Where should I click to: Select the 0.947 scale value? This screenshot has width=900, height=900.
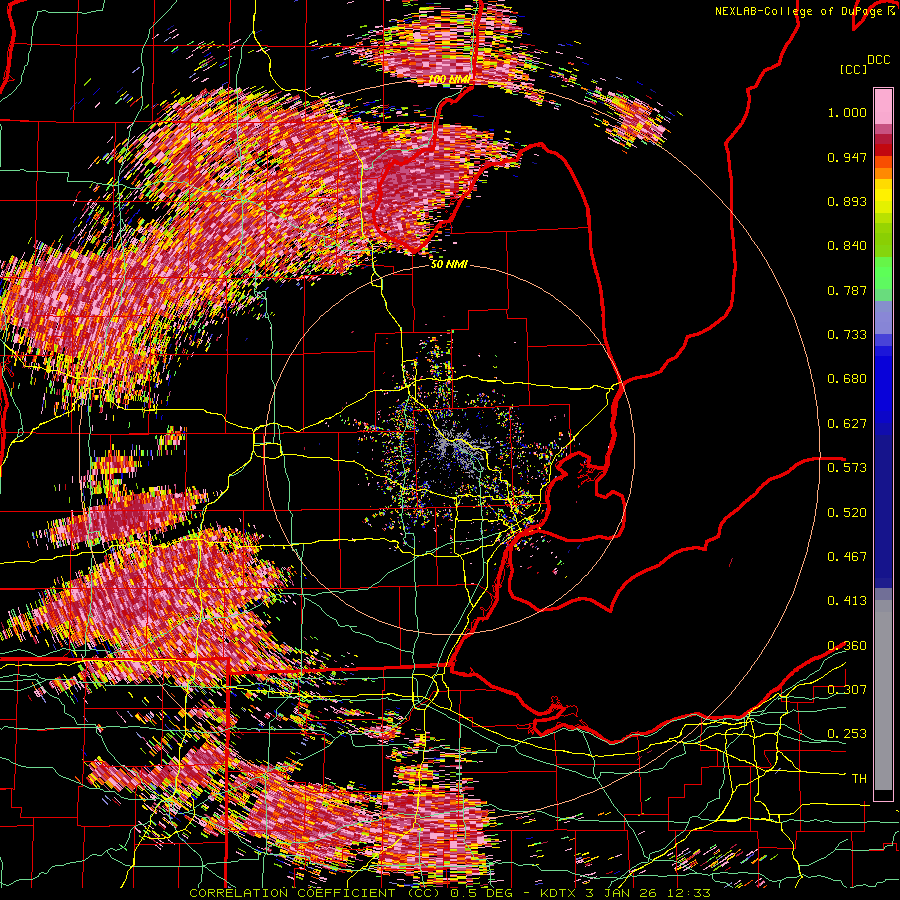847,157
